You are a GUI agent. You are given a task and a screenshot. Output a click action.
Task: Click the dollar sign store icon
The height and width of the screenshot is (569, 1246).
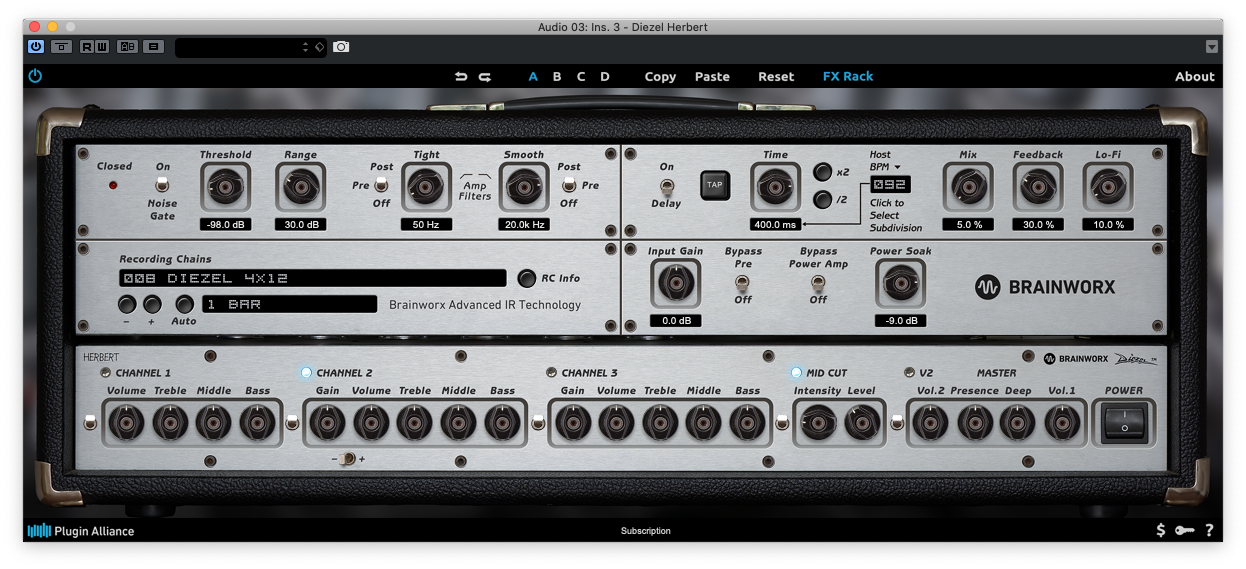point(1161,531)
